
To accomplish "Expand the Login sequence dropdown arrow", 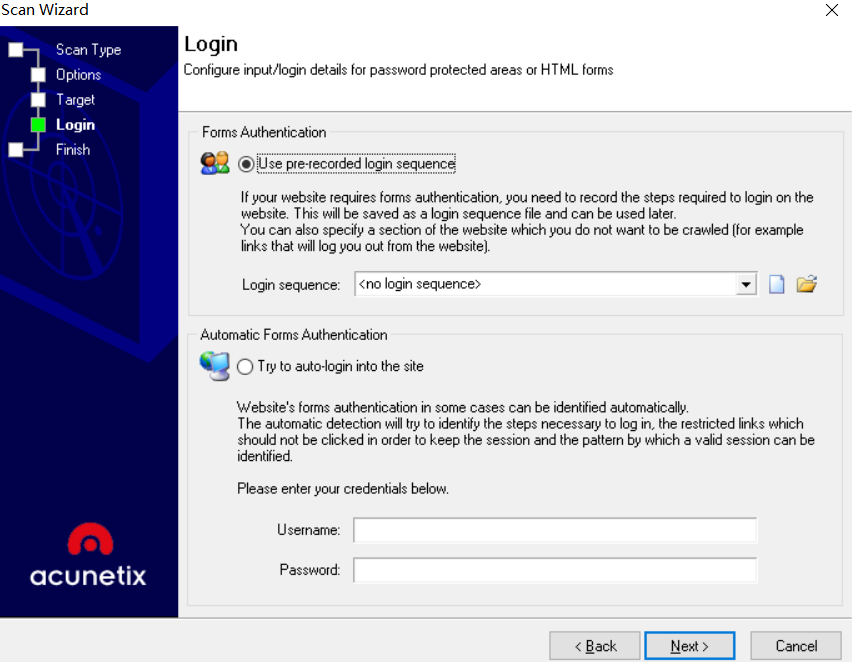I will [746, 284].
